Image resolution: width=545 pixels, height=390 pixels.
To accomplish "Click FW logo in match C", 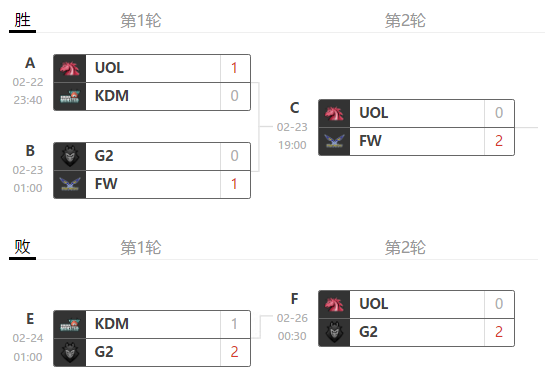I will (x=334, y=141).
